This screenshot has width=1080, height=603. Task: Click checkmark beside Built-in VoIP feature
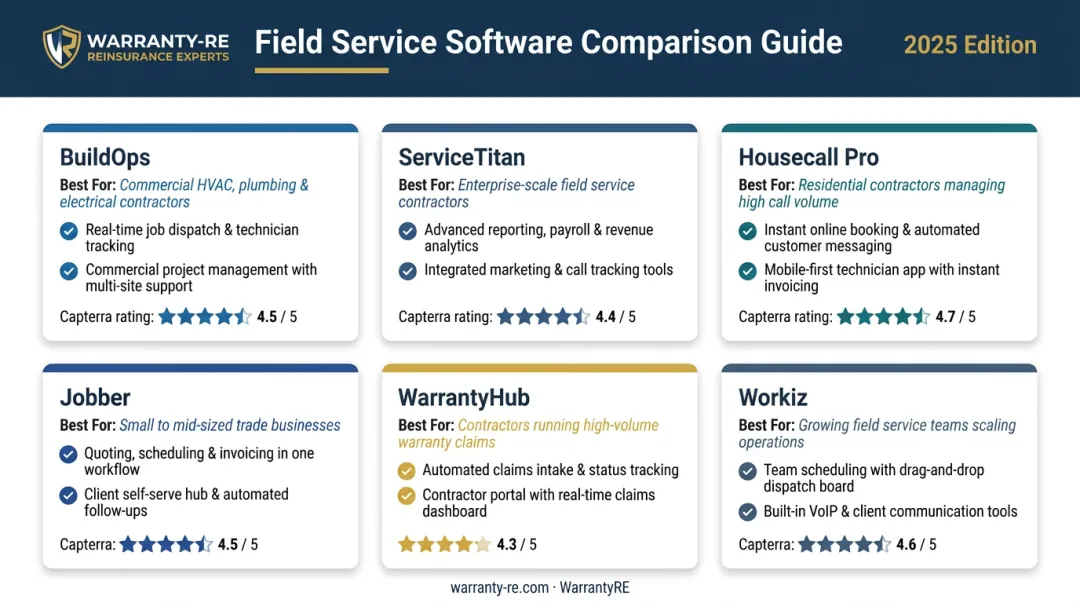coord(747,512)
